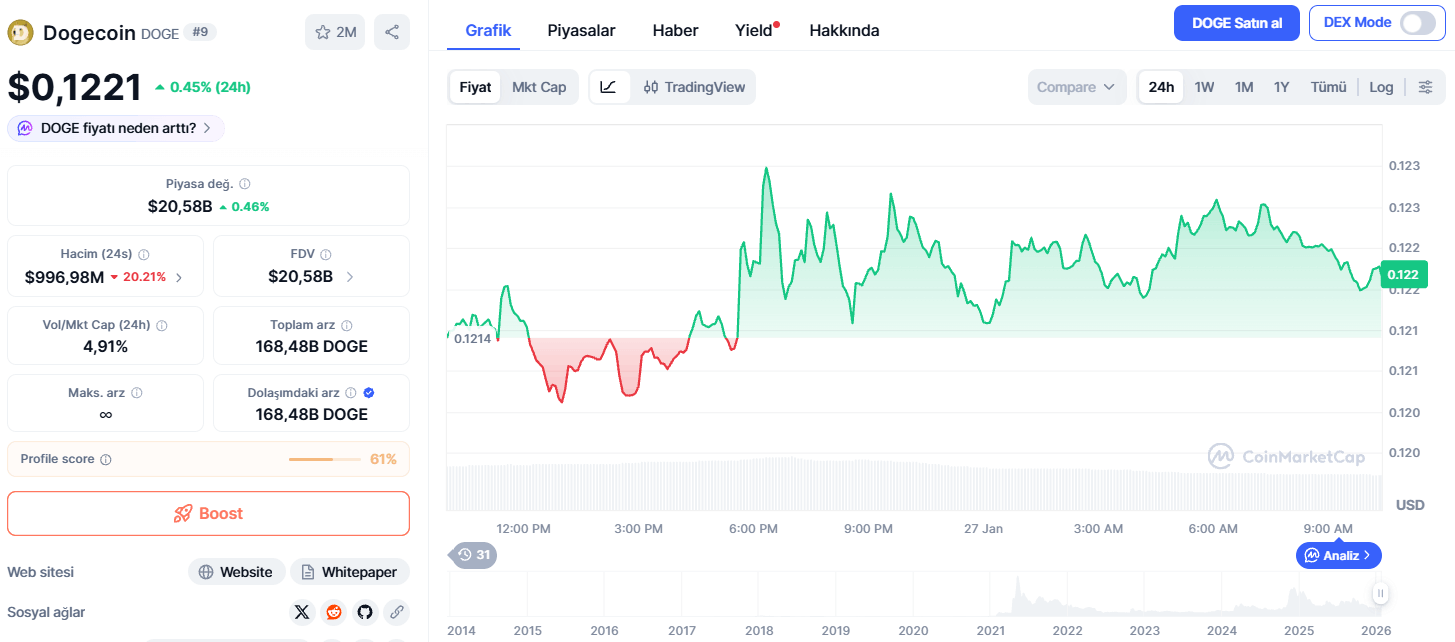Open the share icon button

(x=392, y=32)
